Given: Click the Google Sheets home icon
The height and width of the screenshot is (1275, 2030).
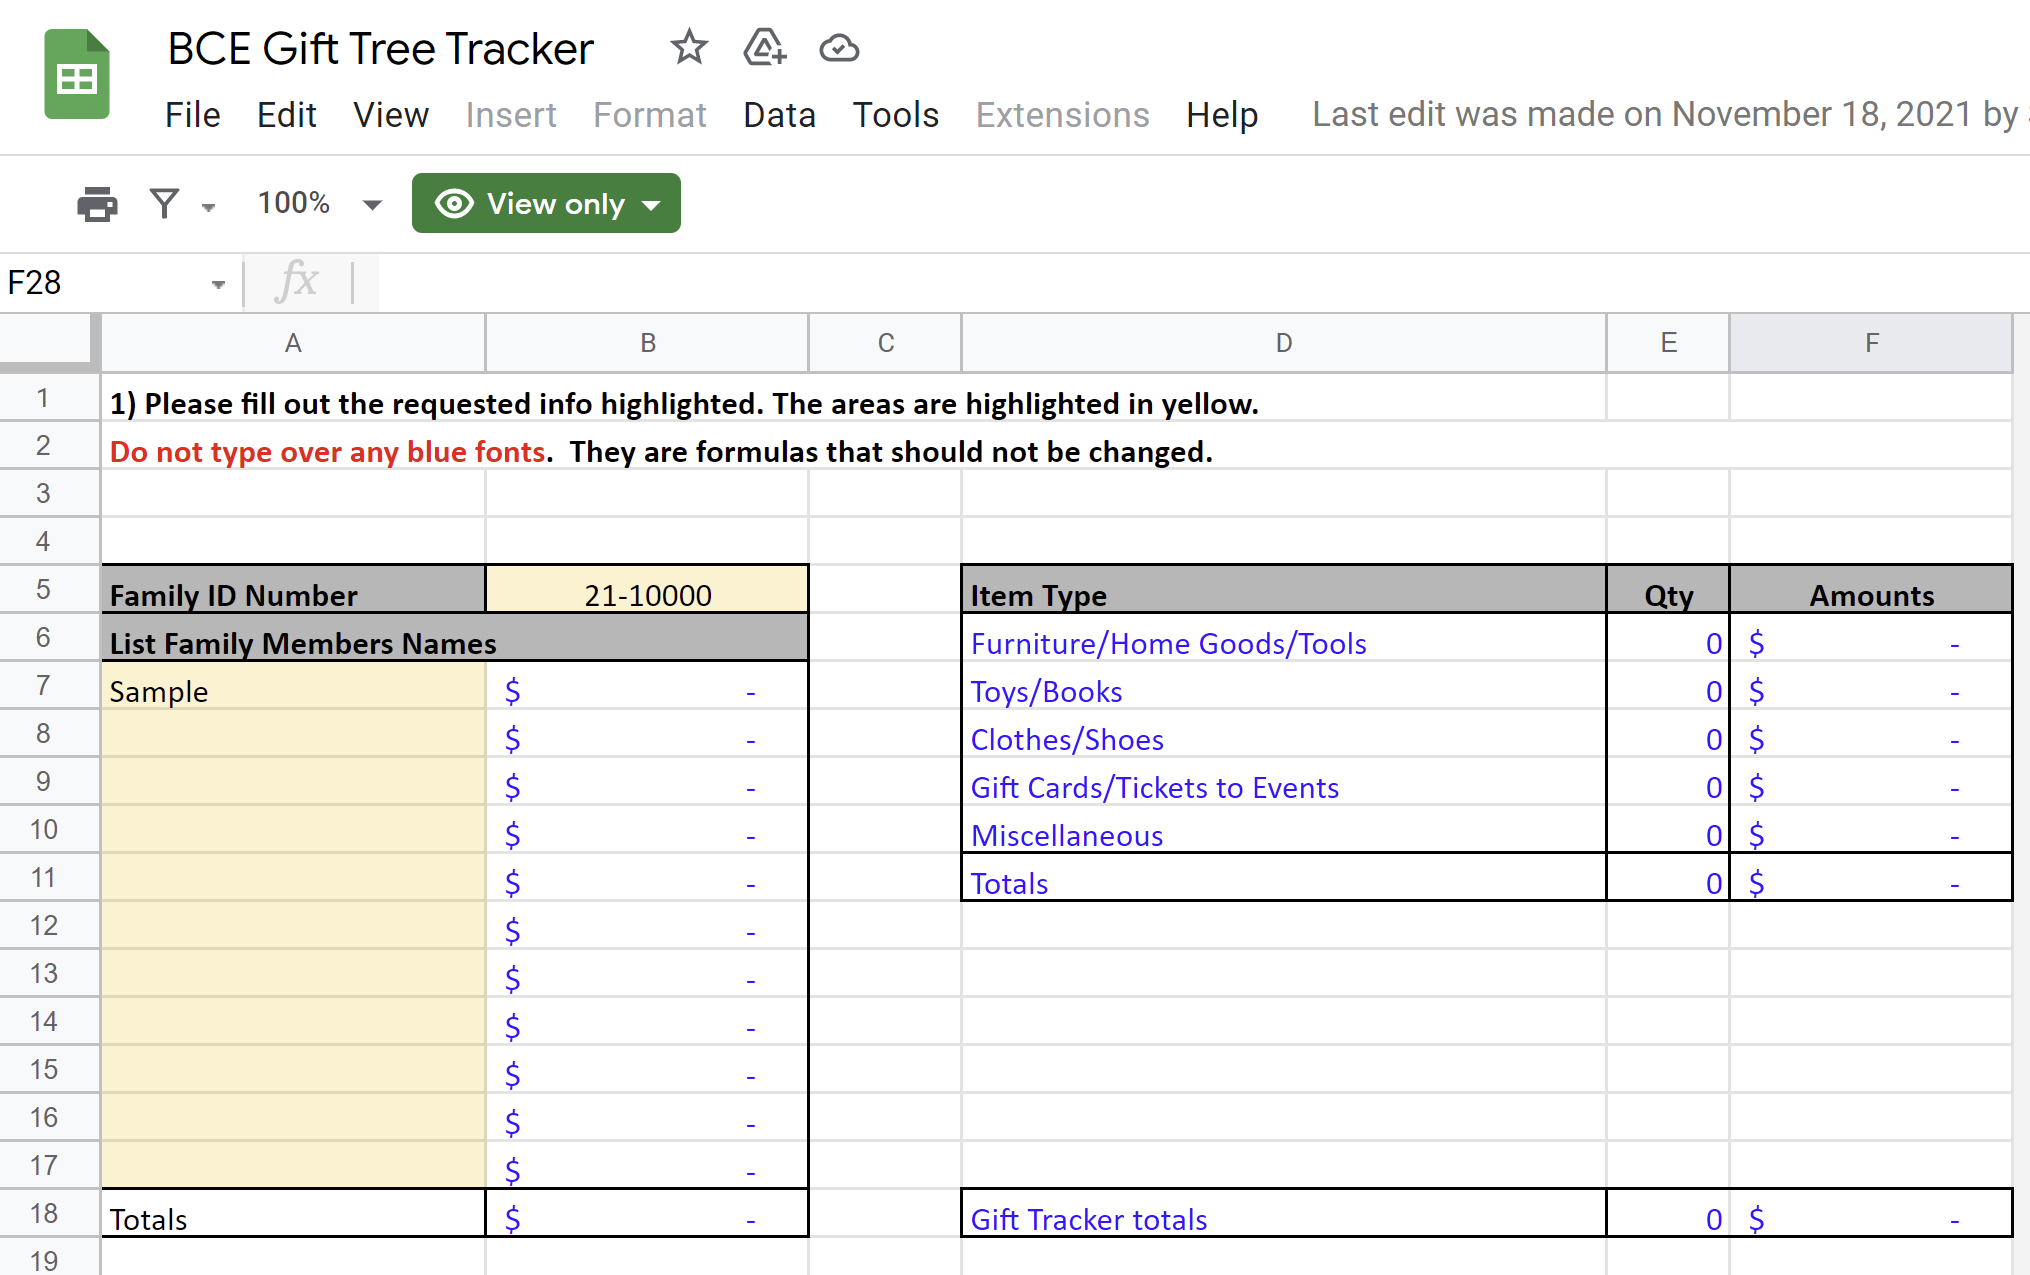Looking at the screenshot, I should click(76, 74).
